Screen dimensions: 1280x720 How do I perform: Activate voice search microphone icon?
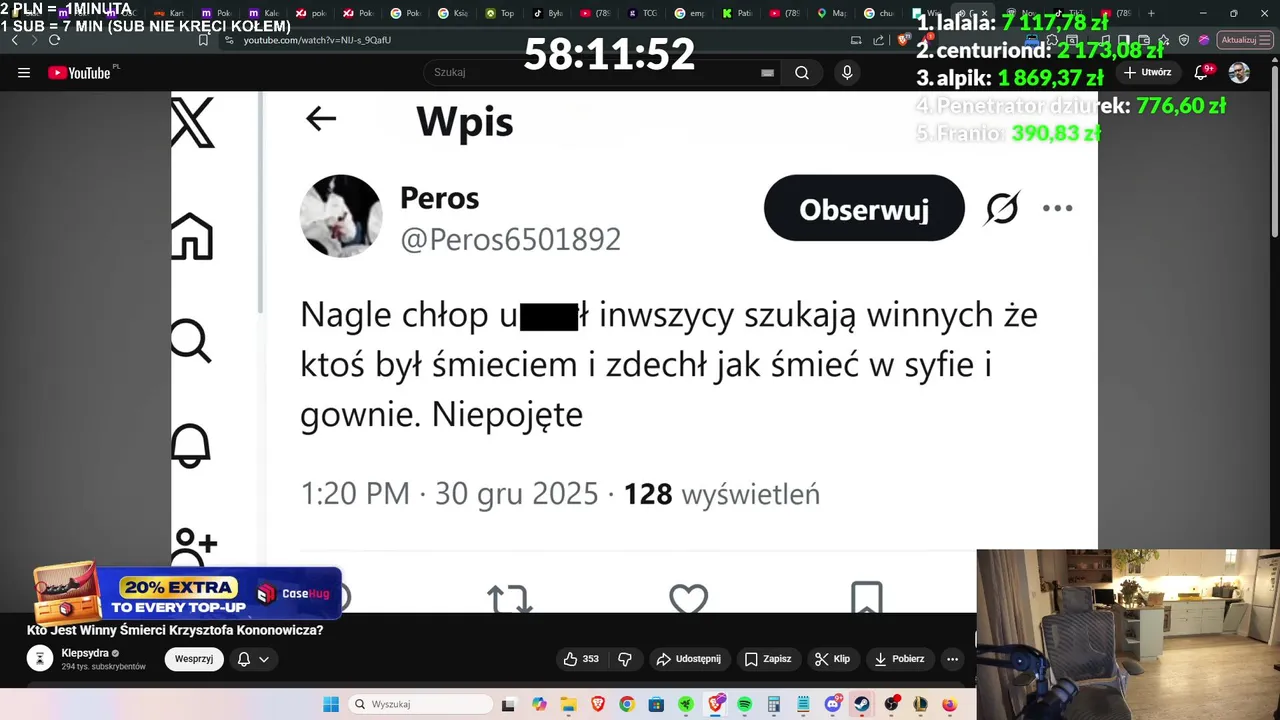[847, 72]
